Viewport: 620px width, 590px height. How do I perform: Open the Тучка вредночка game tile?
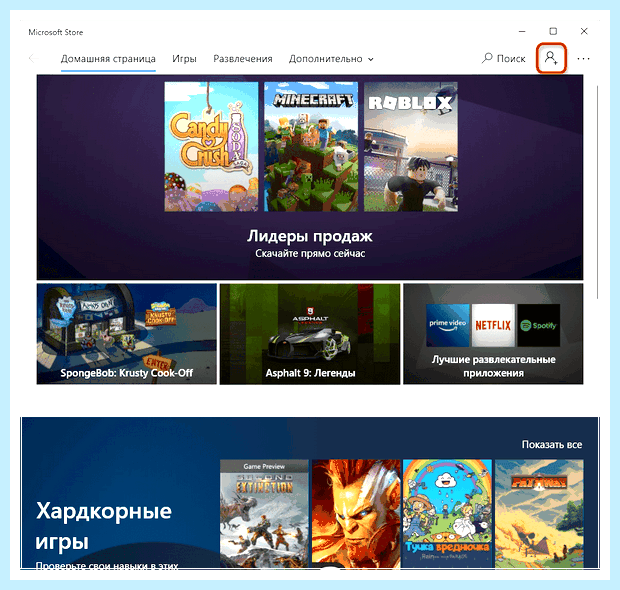447,514
